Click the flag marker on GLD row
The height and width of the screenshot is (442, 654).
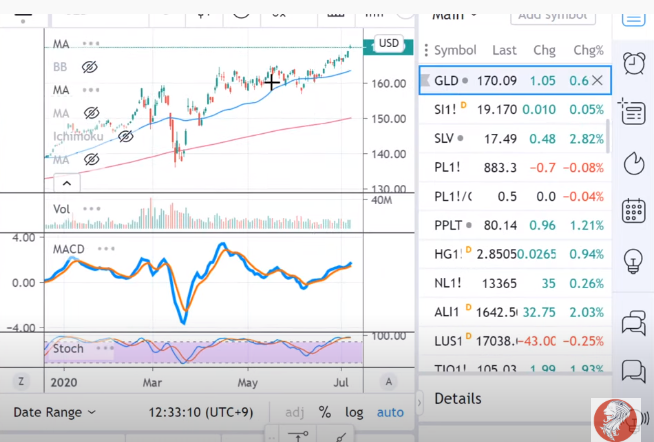pos(425,80)
